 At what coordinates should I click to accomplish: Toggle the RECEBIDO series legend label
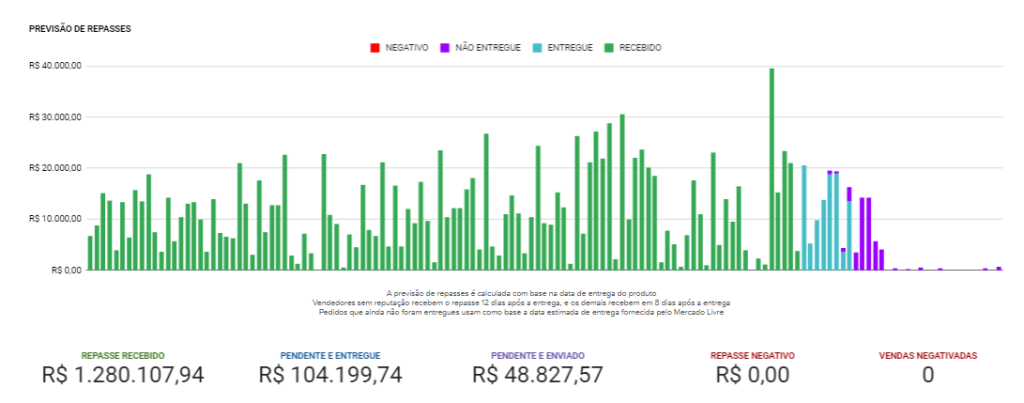(640, 48)
